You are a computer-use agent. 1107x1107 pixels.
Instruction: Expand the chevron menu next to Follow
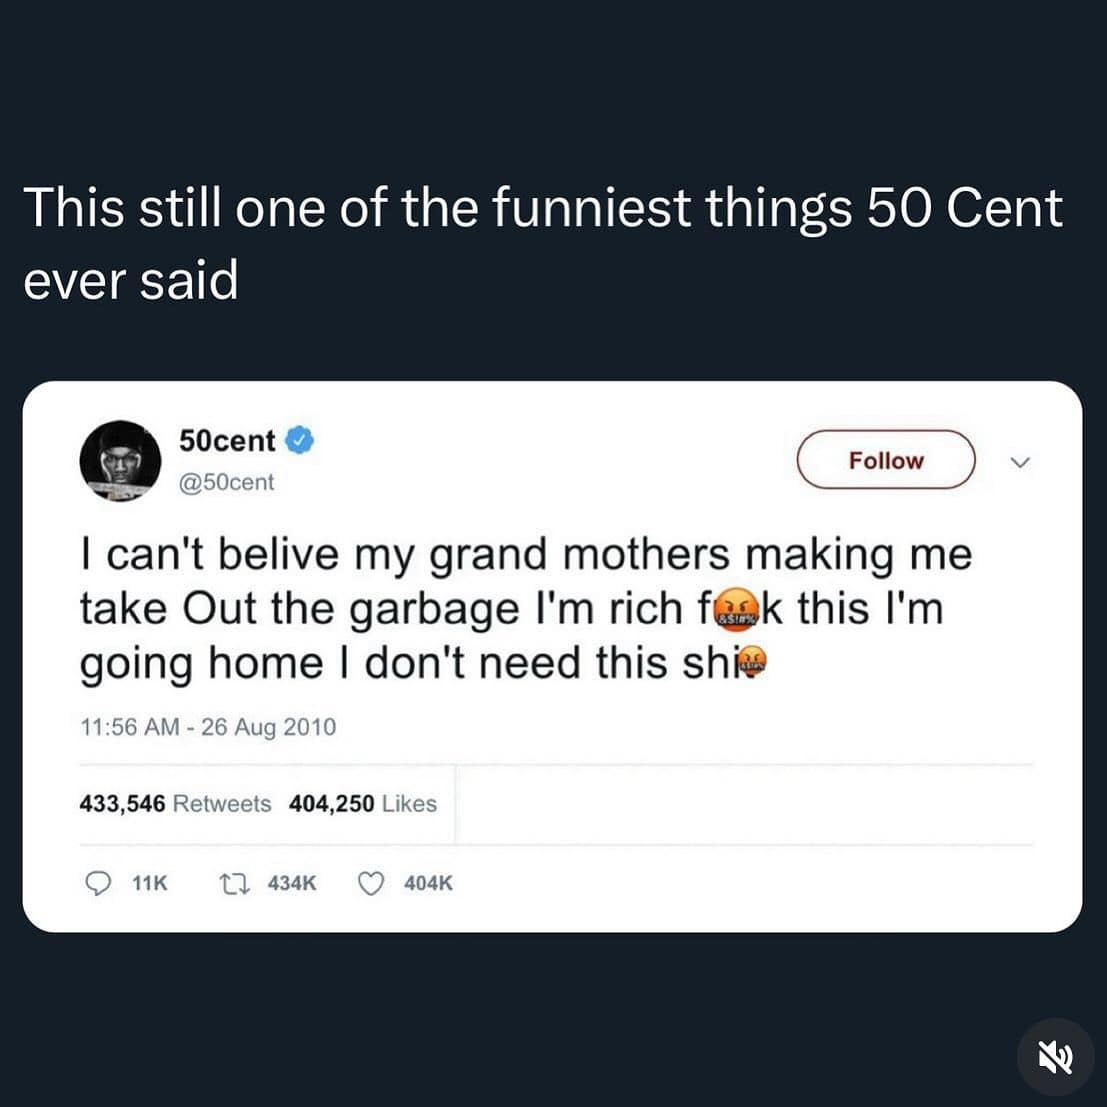[1020, 462]
